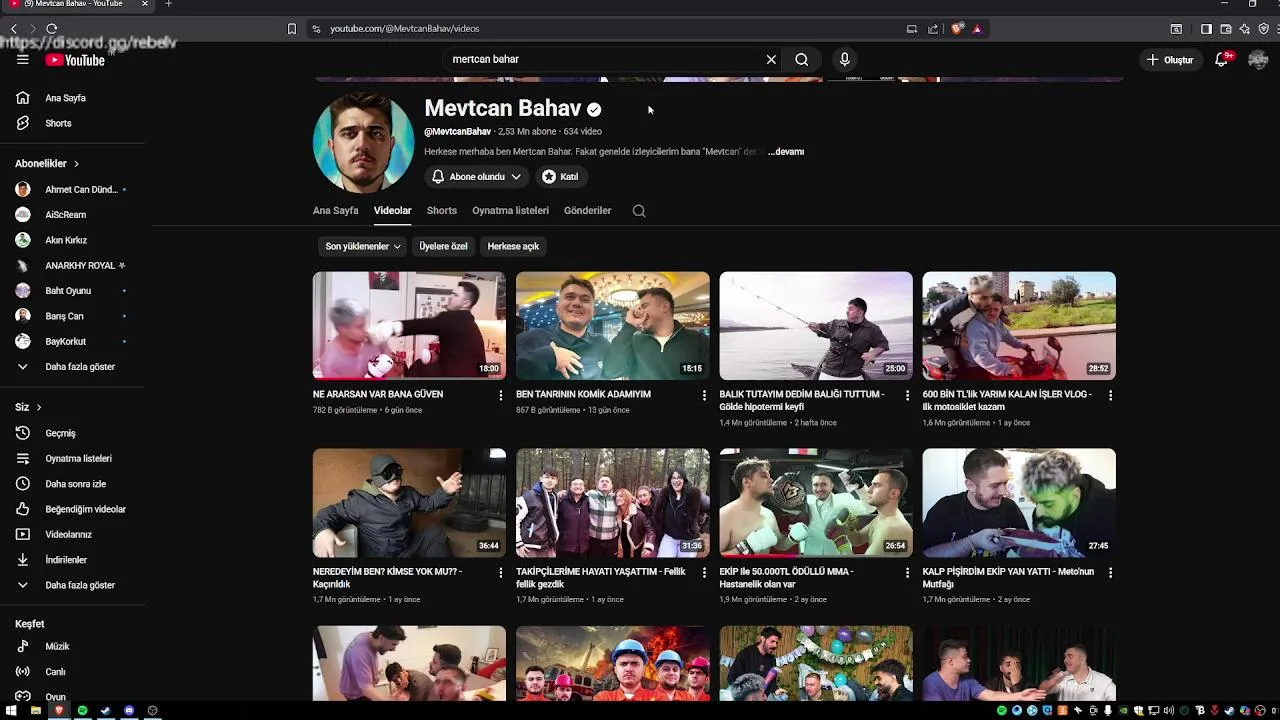Expand the Abone olundu subscription dropdown
Viewport: 1280px width, 720px height.
pos(477,177)
